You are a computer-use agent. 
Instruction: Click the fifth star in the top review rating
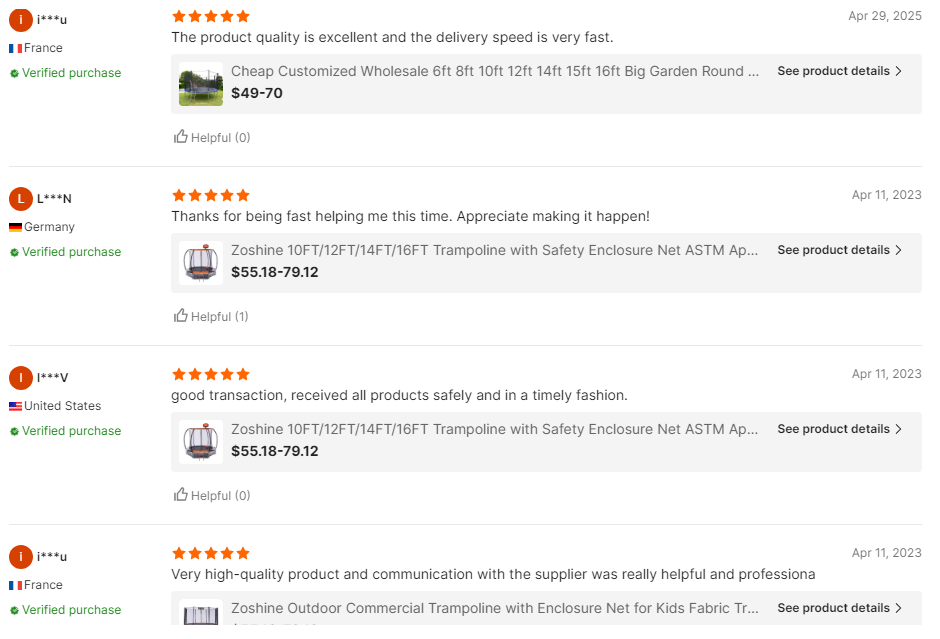click(244, 16)
